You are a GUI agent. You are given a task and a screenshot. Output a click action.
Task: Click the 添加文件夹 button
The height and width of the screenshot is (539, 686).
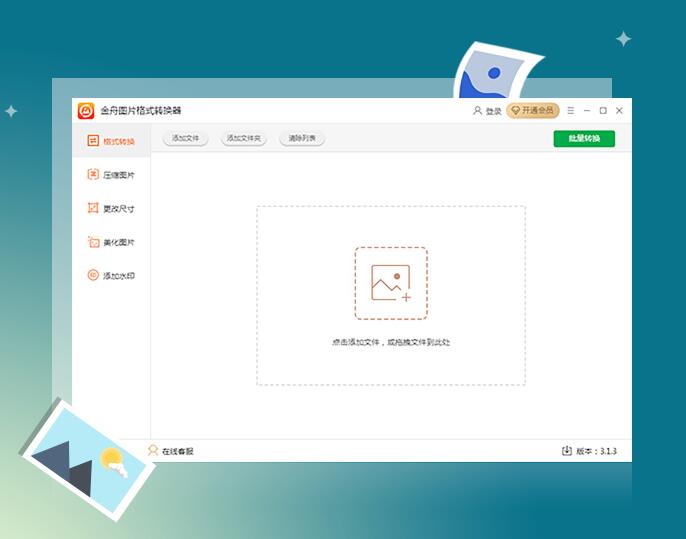pyautogui.click(x=244, y=138)
